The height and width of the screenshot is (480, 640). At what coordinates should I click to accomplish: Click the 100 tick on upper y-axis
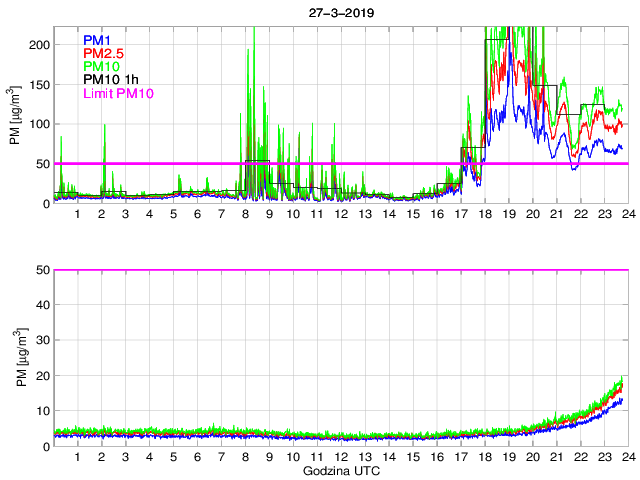(x=38, y=124)
